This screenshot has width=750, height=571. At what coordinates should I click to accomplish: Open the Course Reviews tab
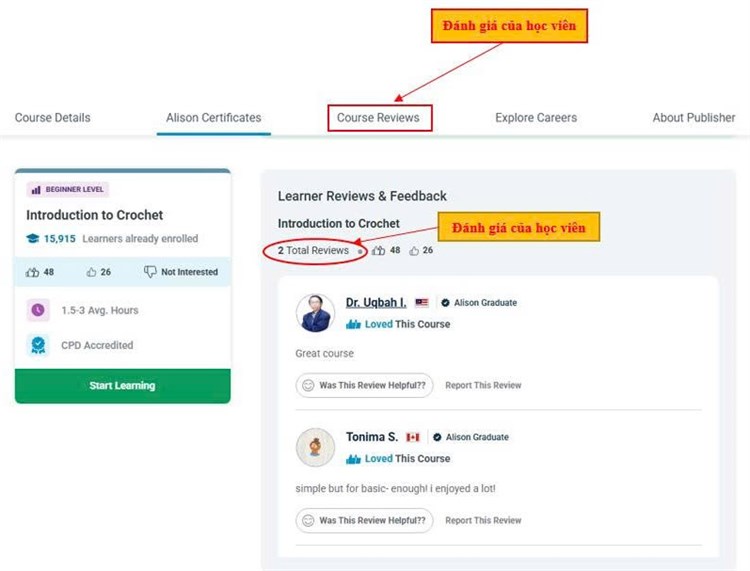coord(378,118)
